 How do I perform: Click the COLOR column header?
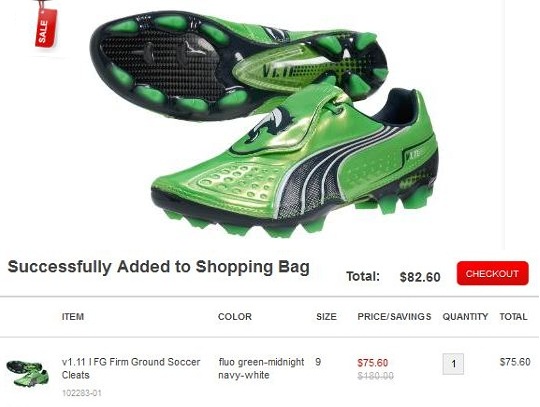coord(235,316)
